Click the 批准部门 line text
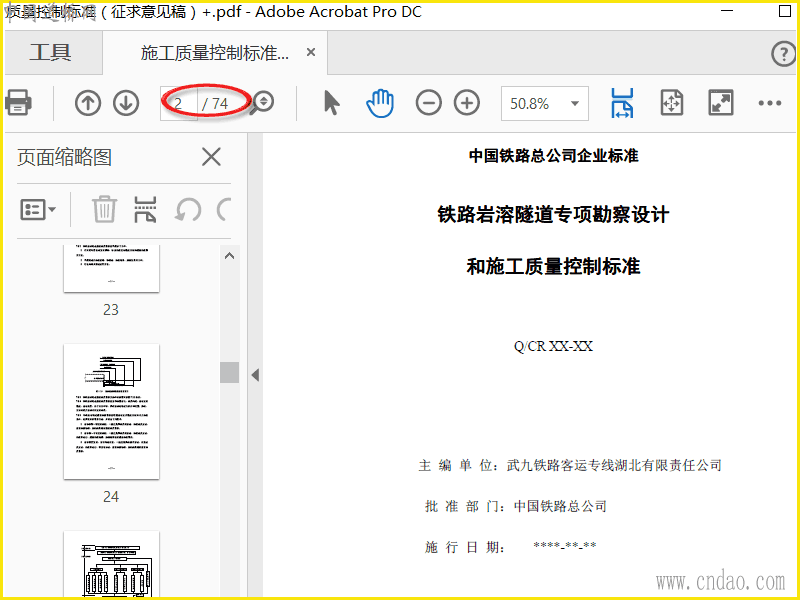 [516, 506]
